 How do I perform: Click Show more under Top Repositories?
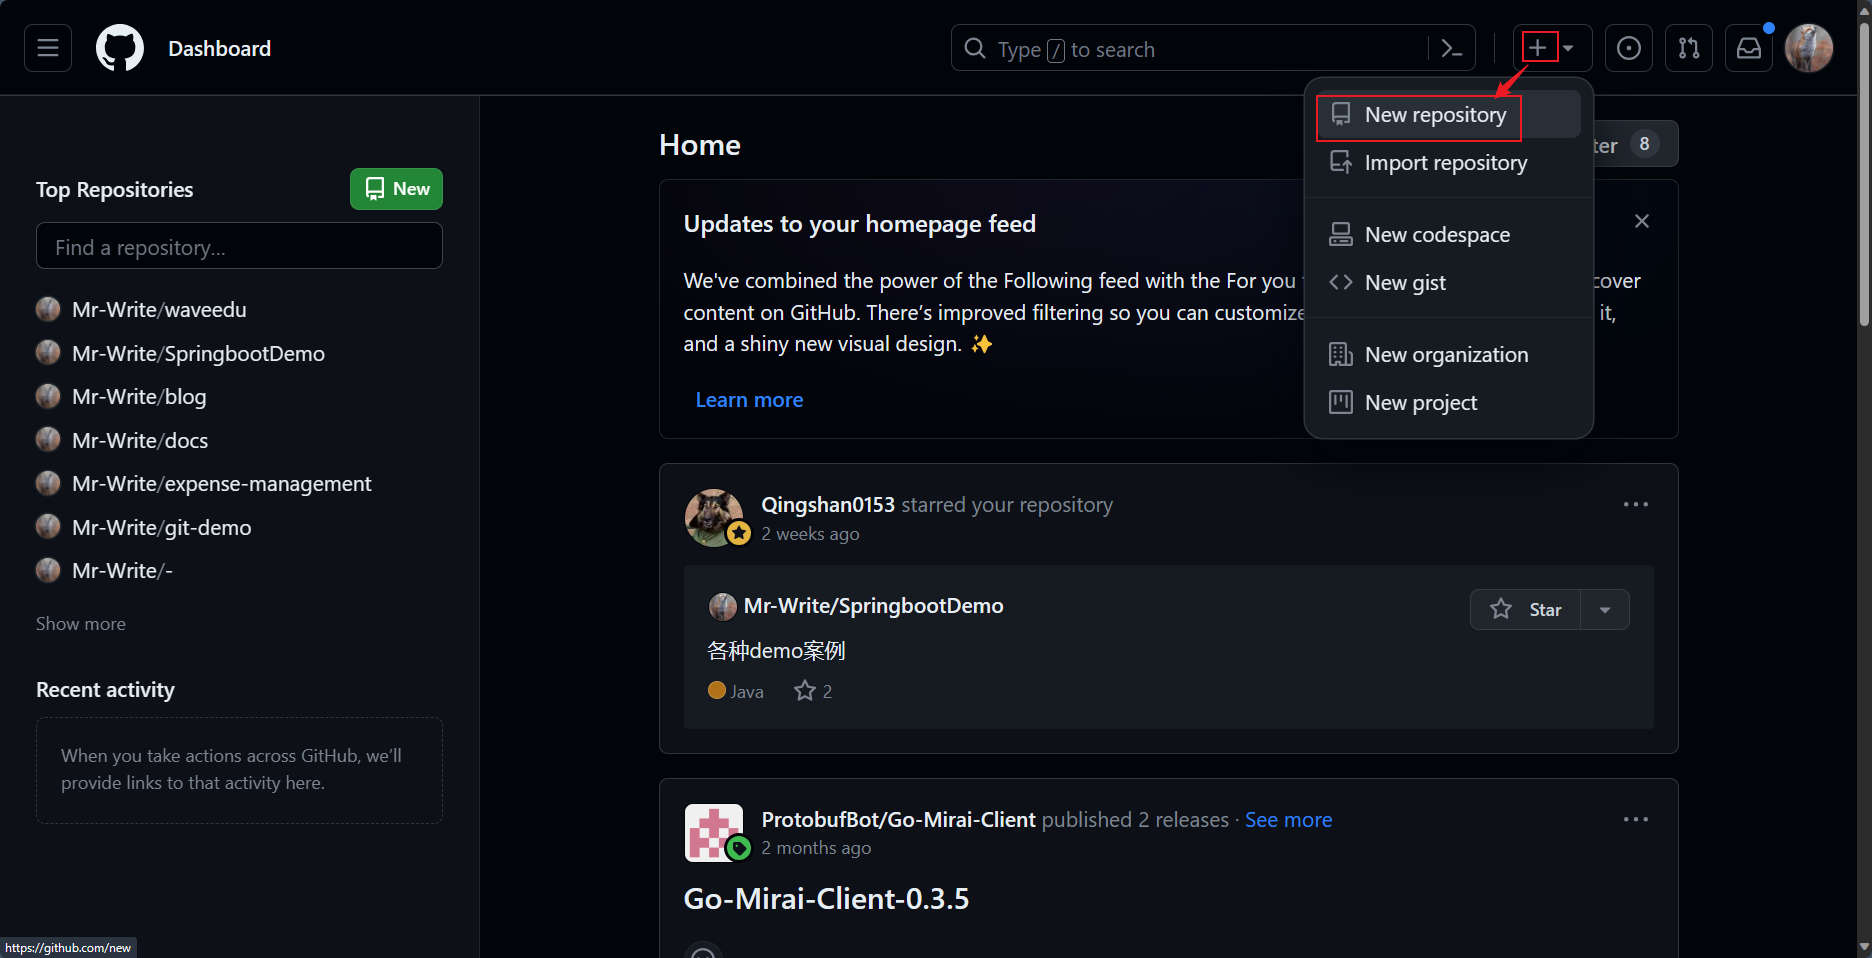coord(81,624)
